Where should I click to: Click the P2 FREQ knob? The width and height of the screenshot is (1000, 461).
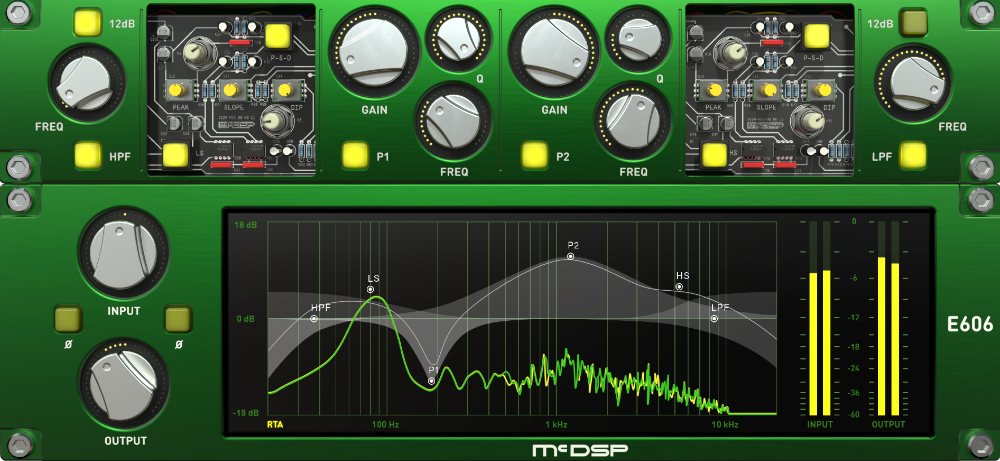pos(632,121)
